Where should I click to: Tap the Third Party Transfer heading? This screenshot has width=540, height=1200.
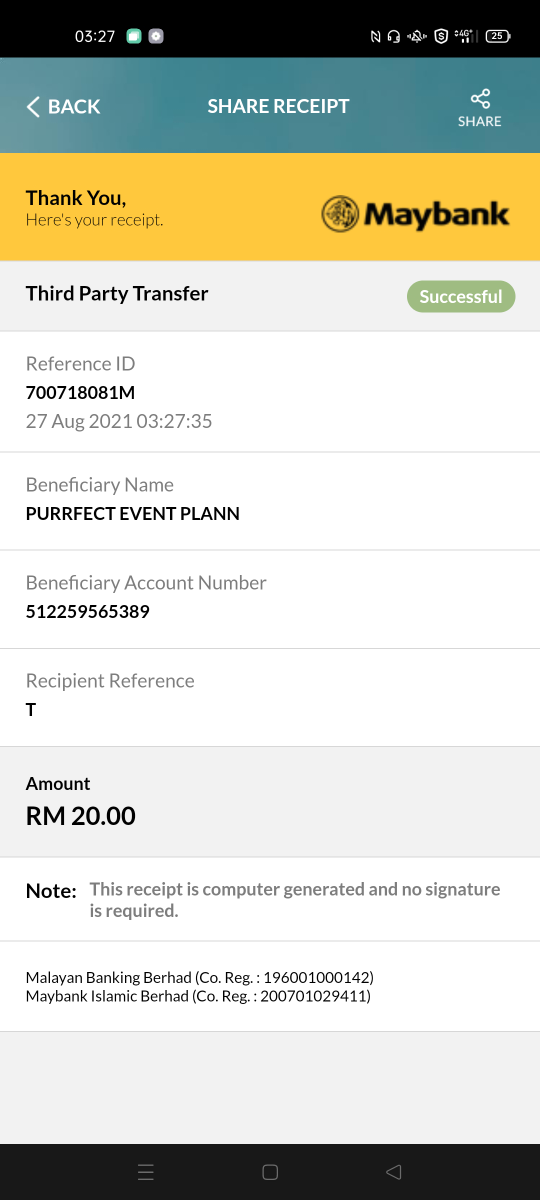(x=117, y=293)
